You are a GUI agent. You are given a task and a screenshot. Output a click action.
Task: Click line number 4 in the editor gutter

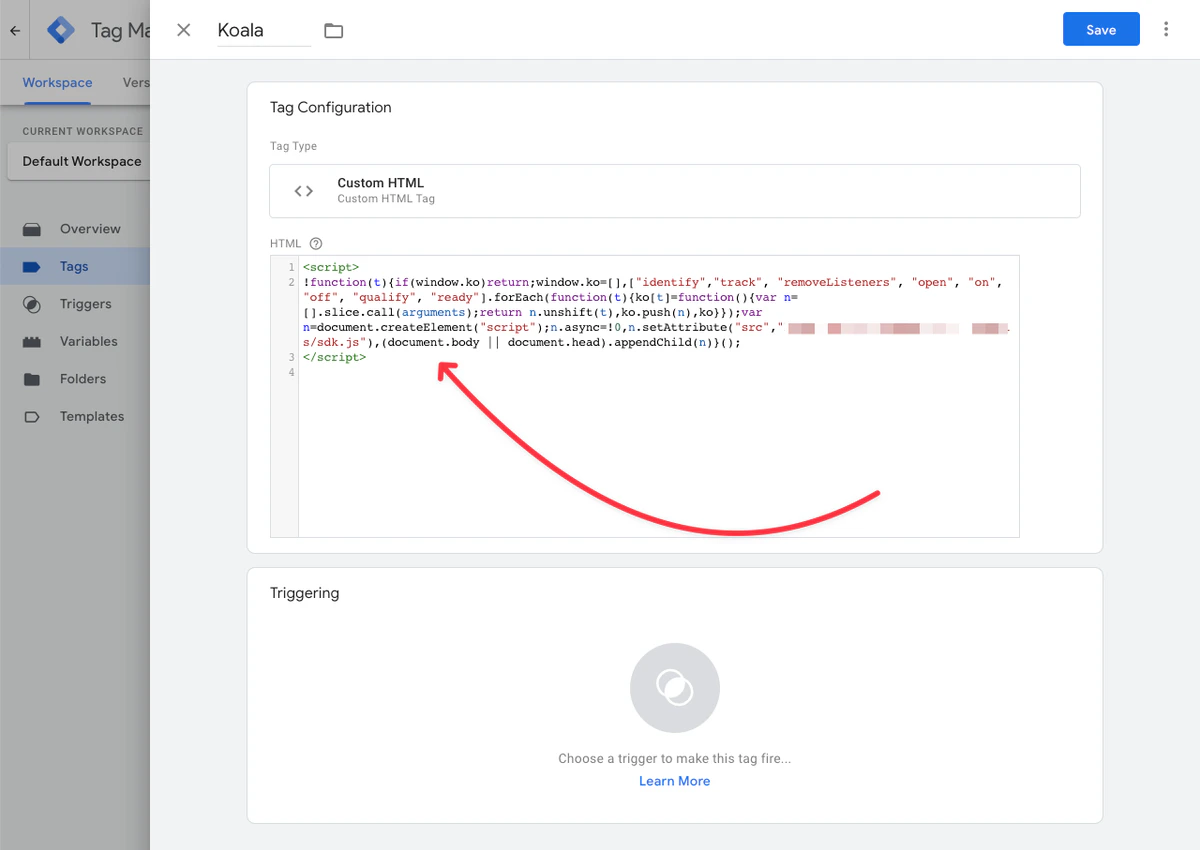coord(291,372)
